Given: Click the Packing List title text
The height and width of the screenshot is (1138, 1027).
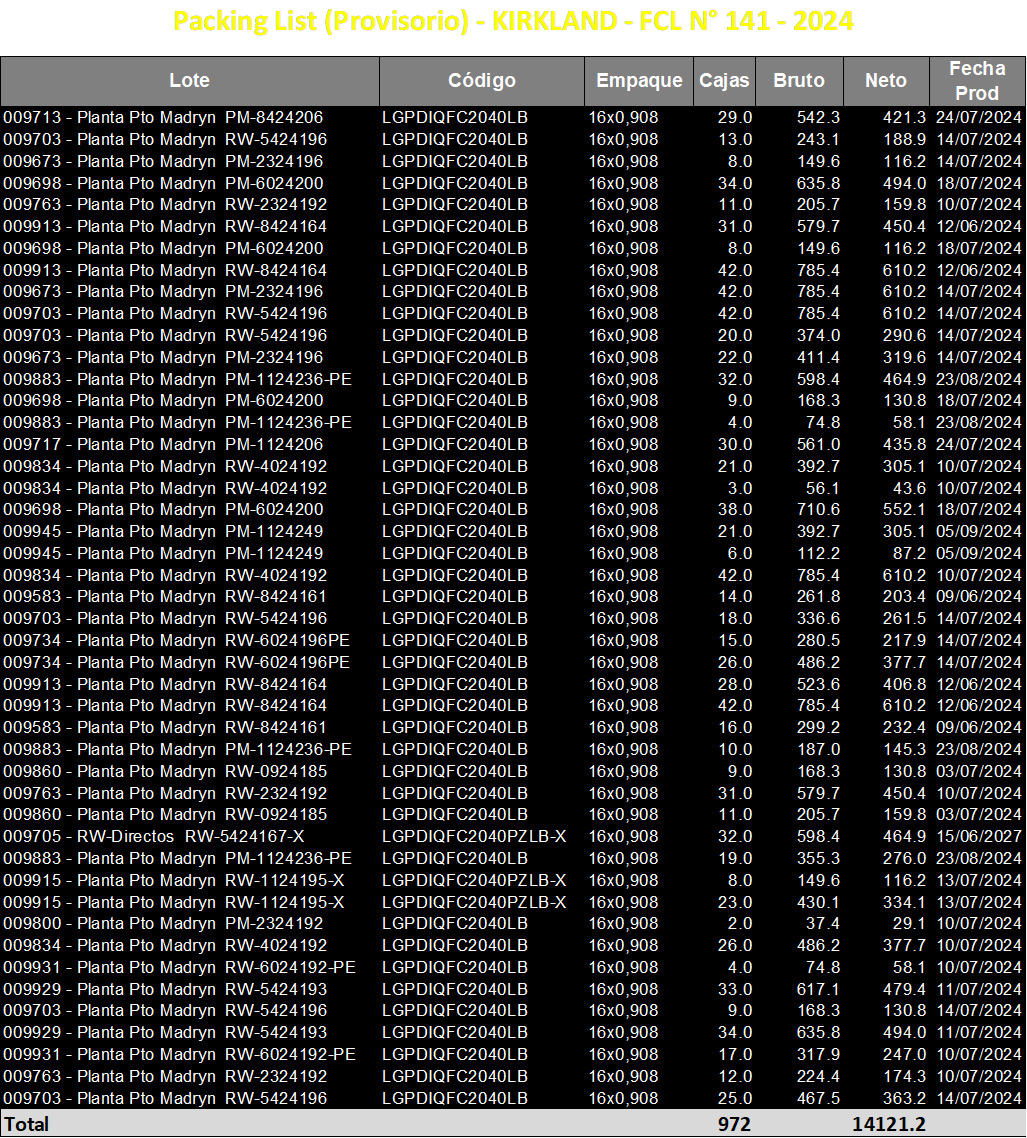Looking at the screenshot, I should 513,21.
